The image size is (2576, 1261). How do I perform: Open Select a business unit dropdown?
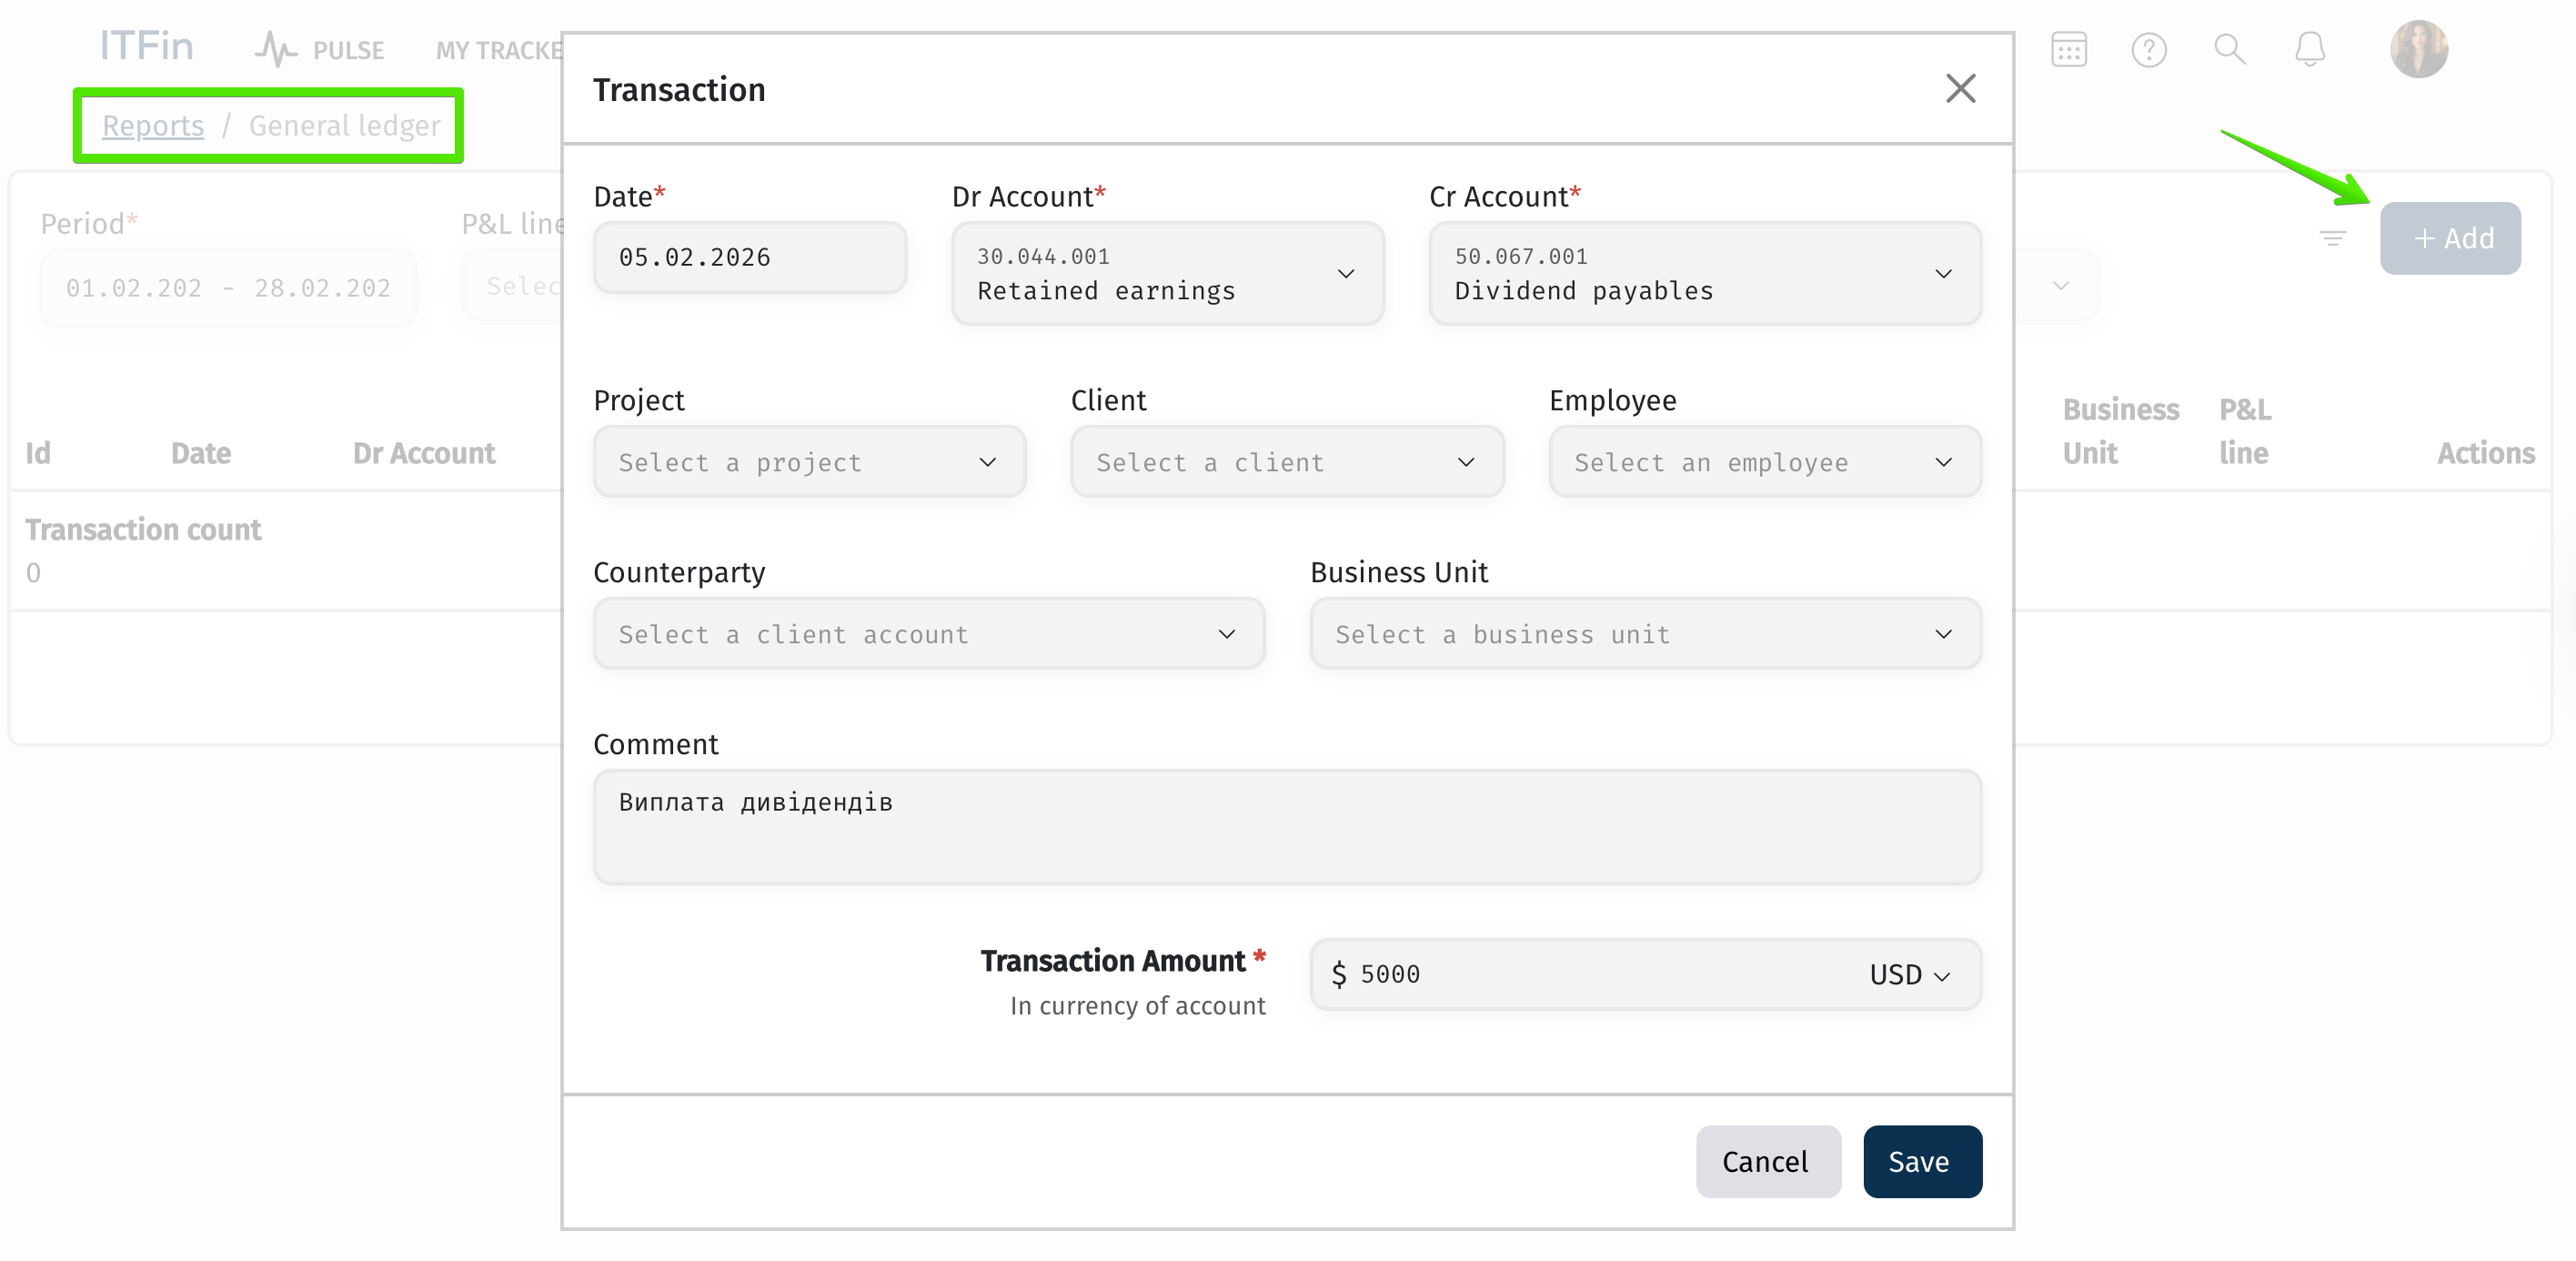pos(1644,634)
